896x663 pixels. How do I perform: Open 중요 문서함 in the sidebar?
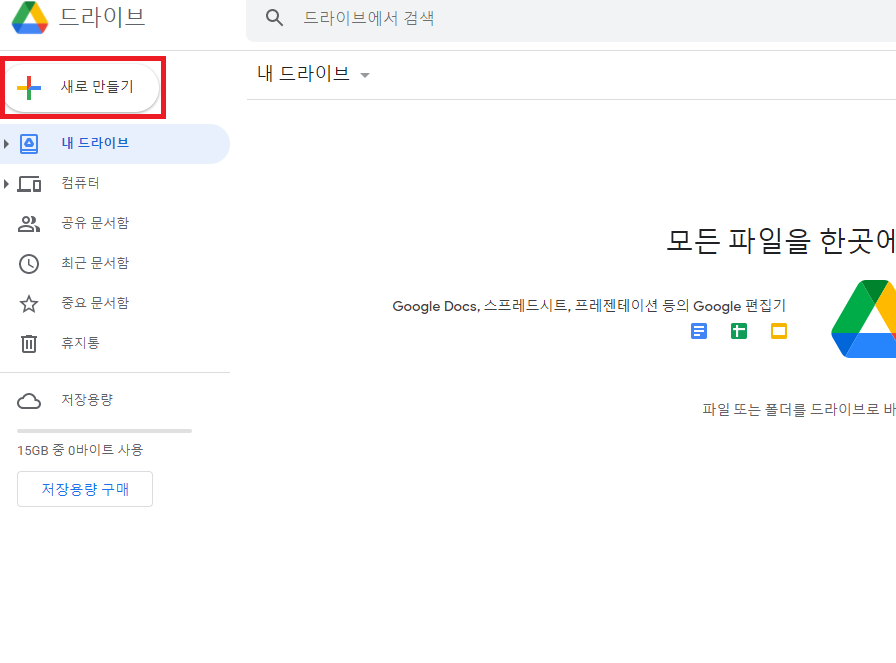[115, 303]
